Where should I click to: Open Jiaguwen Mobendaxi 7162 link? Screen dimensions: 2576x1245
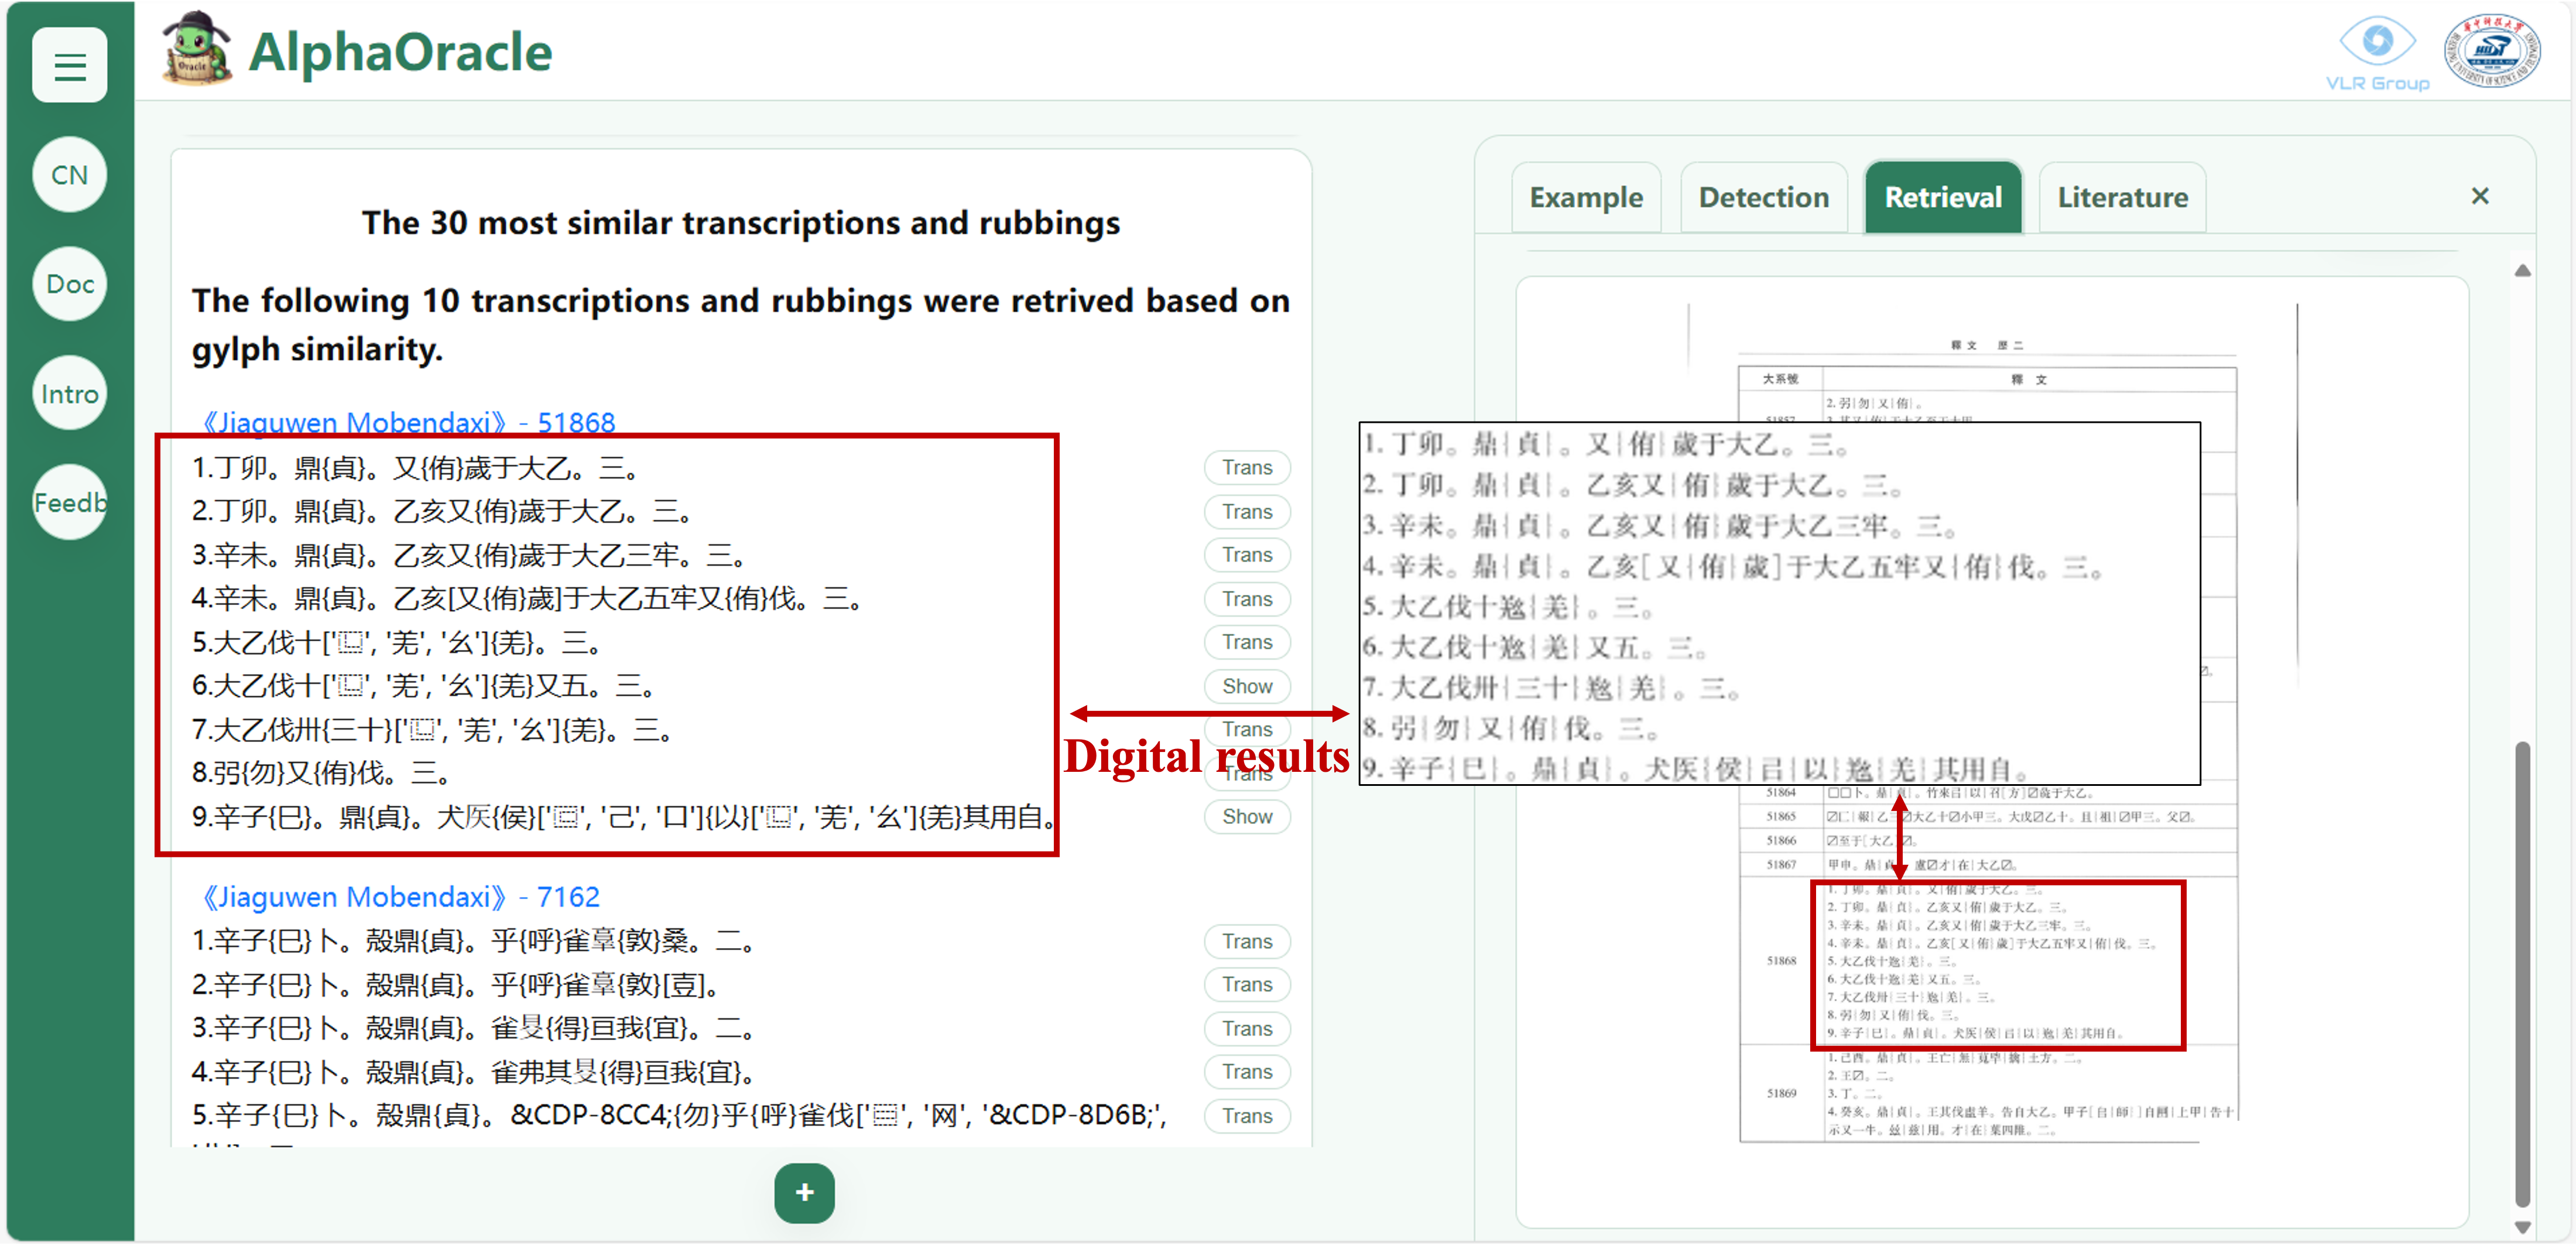click(x=400, y=896)
